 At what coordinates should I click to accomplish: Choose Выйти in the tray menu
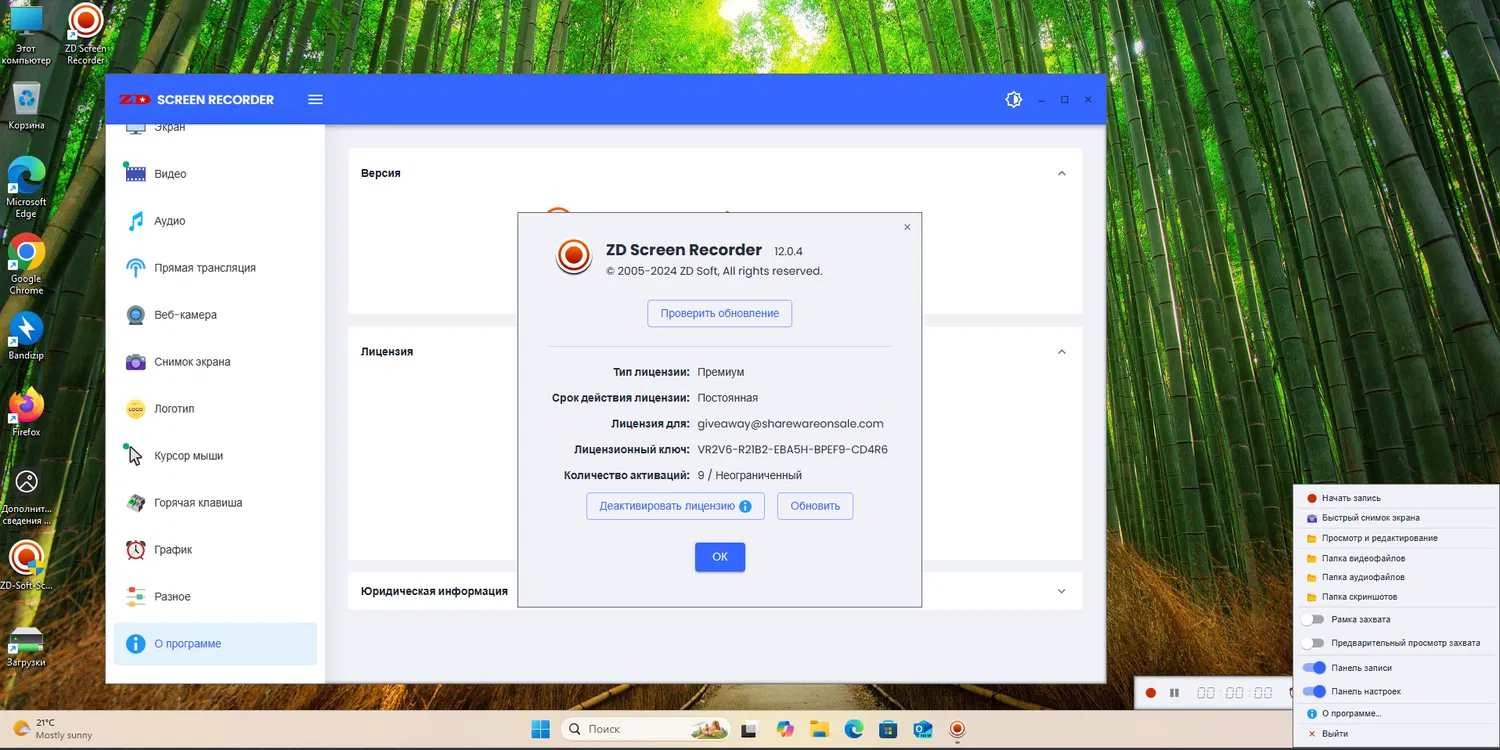[1396, 734]
